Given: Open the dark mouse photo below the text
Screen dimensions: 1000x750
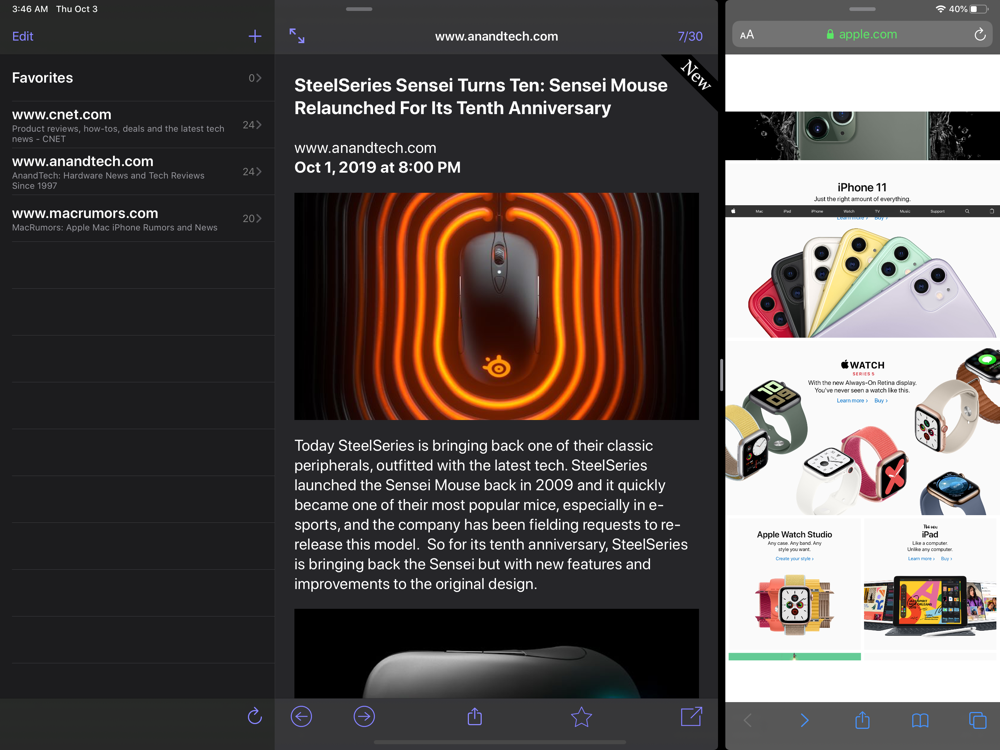Looking at the screenshot, I should point(496,653).
